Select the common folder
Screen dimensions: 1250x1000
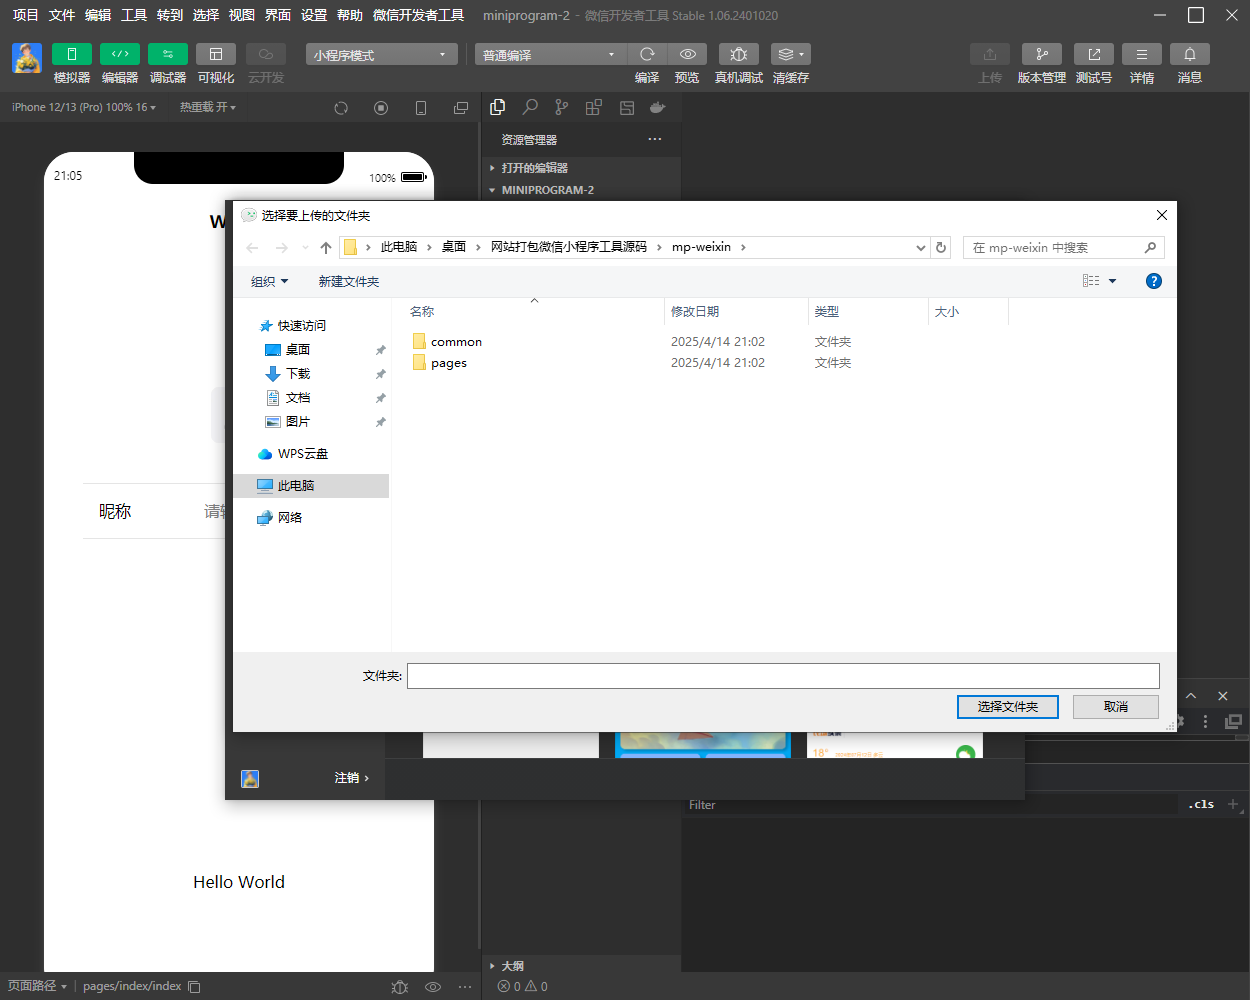[456, 342]
